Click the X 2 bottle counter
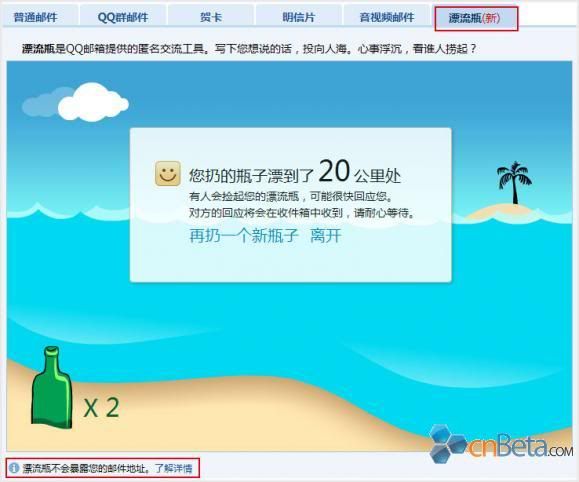The width and height of the screenshot is (579, 482). (x=102, y=408)
